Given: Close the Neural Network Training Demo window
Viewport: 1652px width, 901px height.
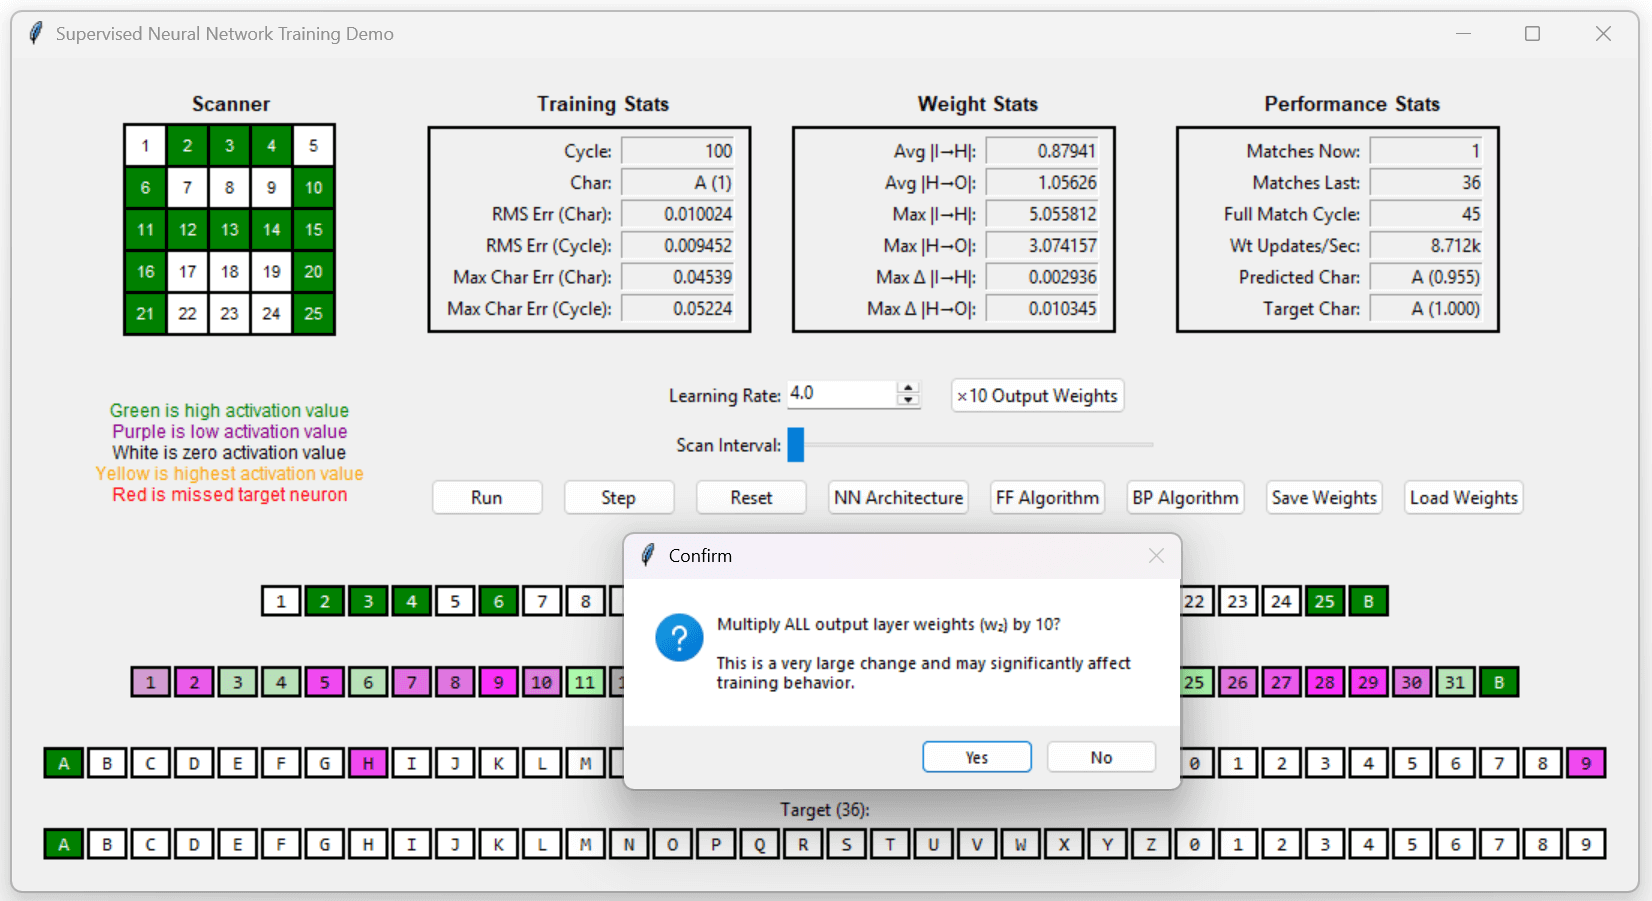Looking at the screenshot, I should click(1603, 33).
